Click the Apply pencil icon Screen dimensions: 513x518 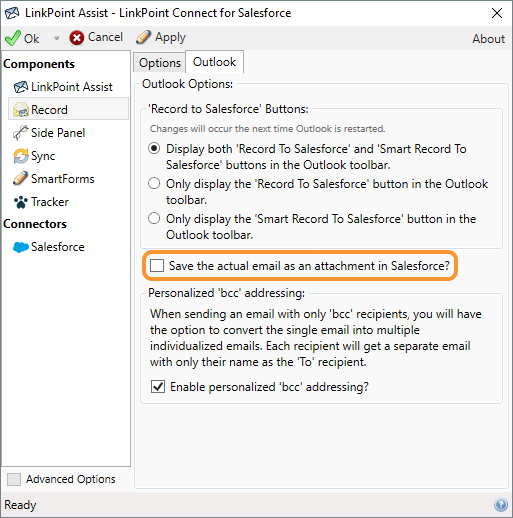(x=143, y=37)
